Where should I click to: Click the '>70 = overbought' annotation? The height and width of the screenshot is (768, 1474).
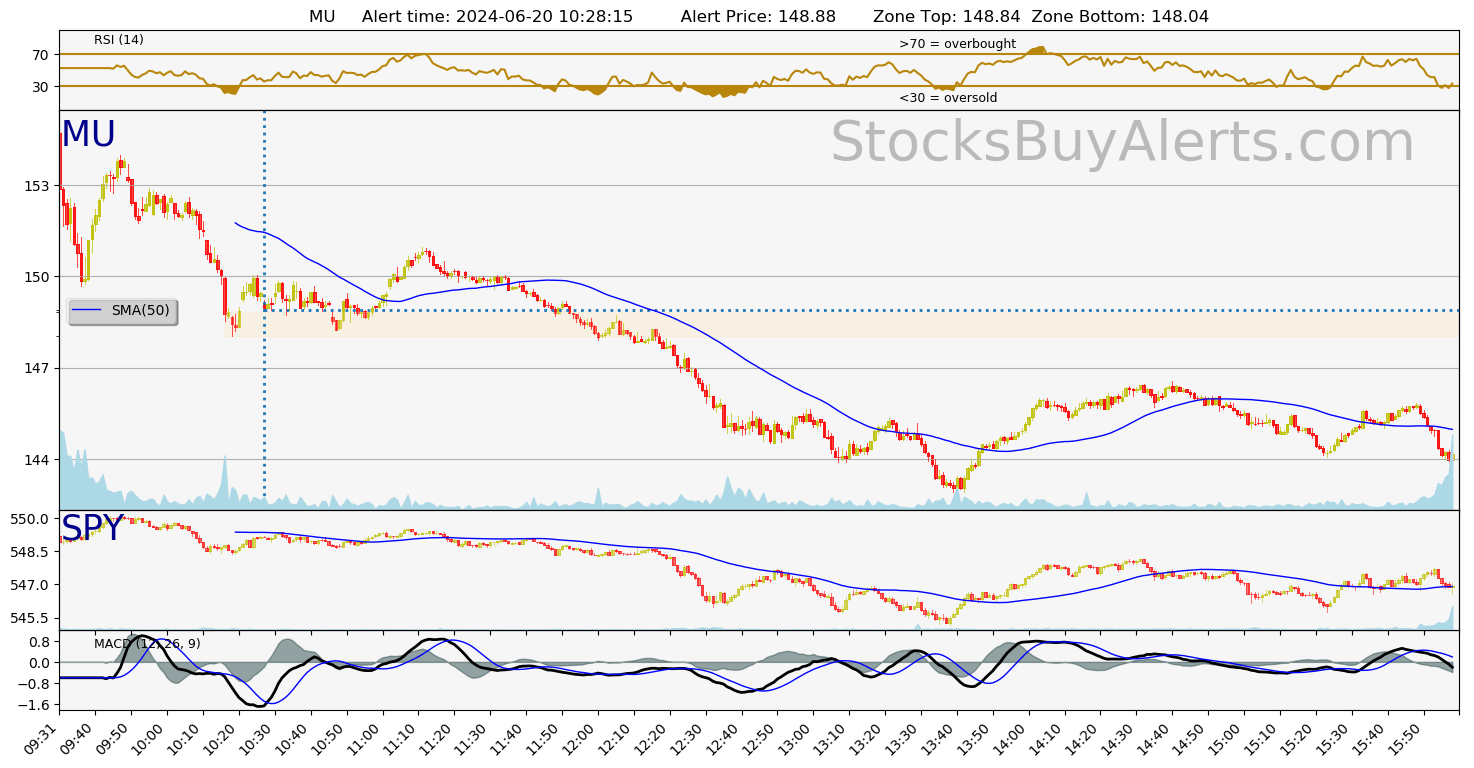957,44
